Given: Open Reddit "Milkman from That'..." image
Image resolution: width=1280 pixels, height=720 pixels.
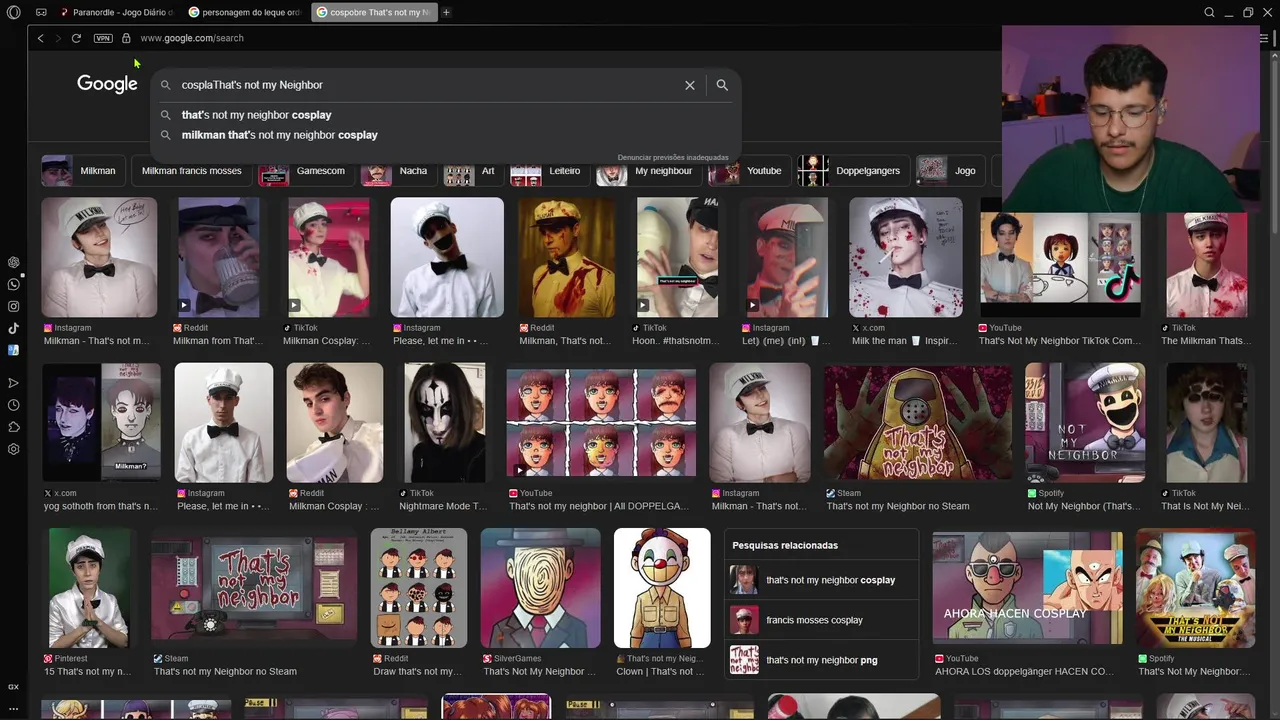Looking at the screenshot, I should point(218,257).
